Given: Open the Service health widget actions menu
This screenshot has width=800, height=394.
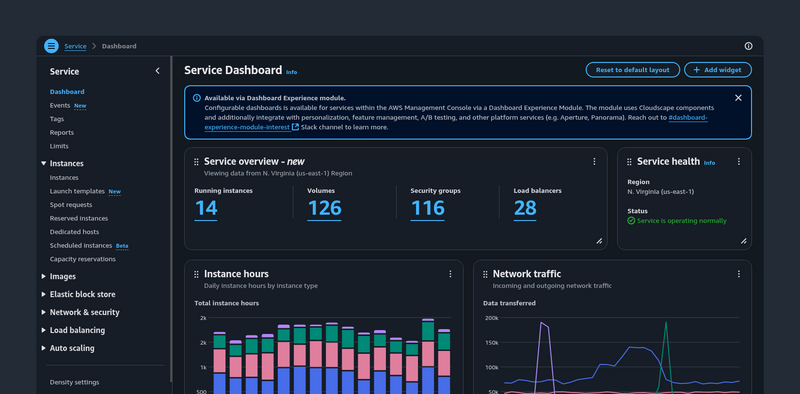Looking at the screenshot, I should (738, 161).
